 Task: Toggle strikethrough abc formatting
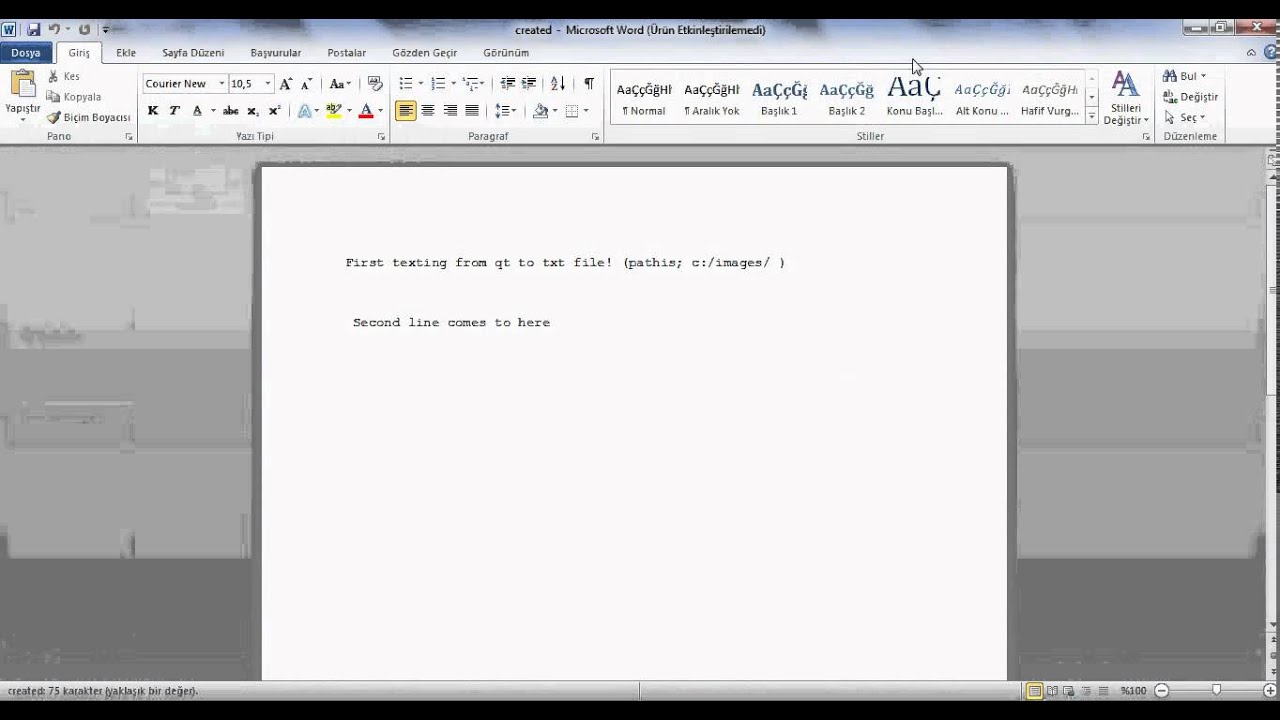coord(230,111)
